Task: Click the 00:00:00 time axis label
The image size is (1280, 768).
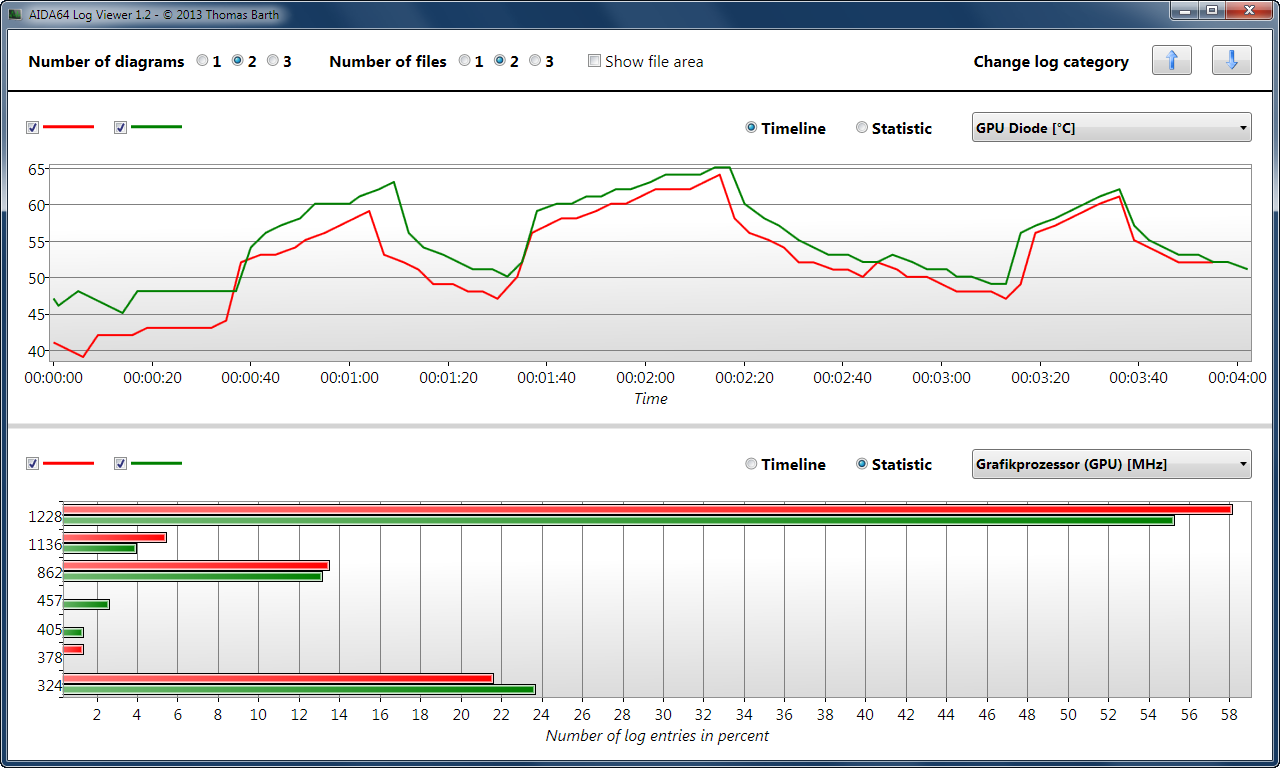Action: [x=54, y=378]
